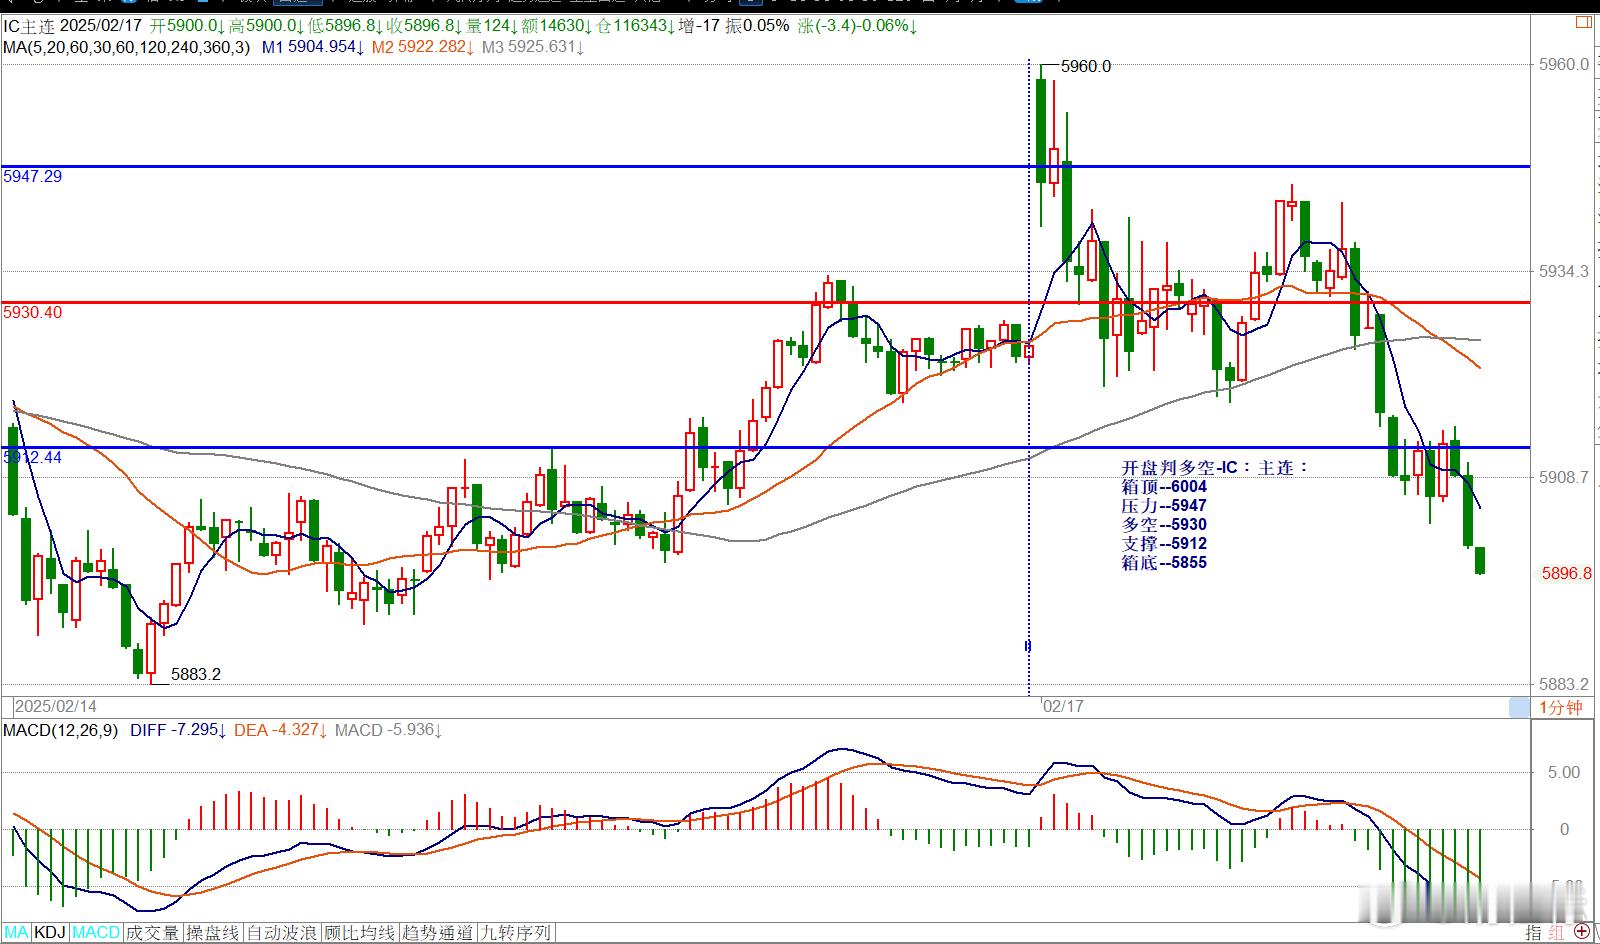Click the 5930.40 red line label
The image size is (1600, 944).
coord(32,312)
